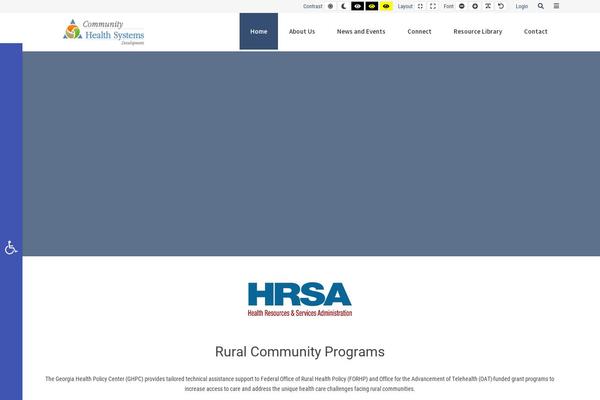Image resolution: width=600 pixels, height=400 pixels.
Task: Open the About Us menu
Action: 302,31
